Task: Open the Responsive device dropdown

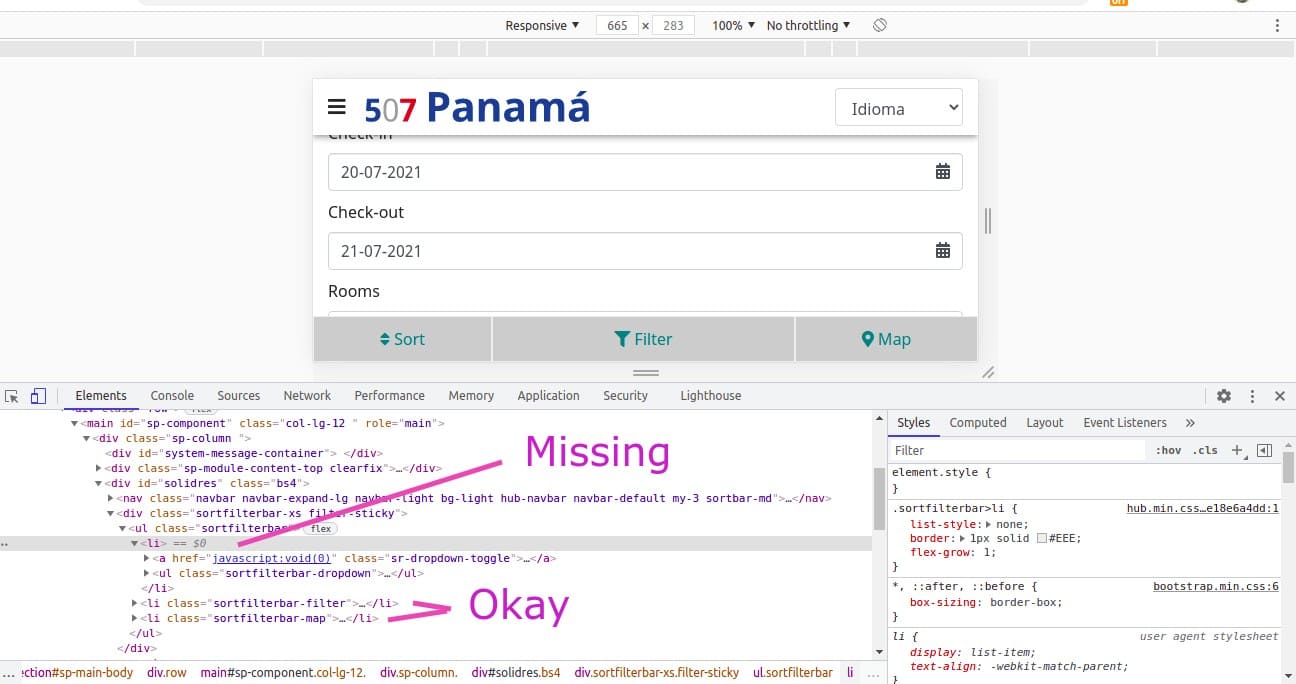Action: (542, 25)
